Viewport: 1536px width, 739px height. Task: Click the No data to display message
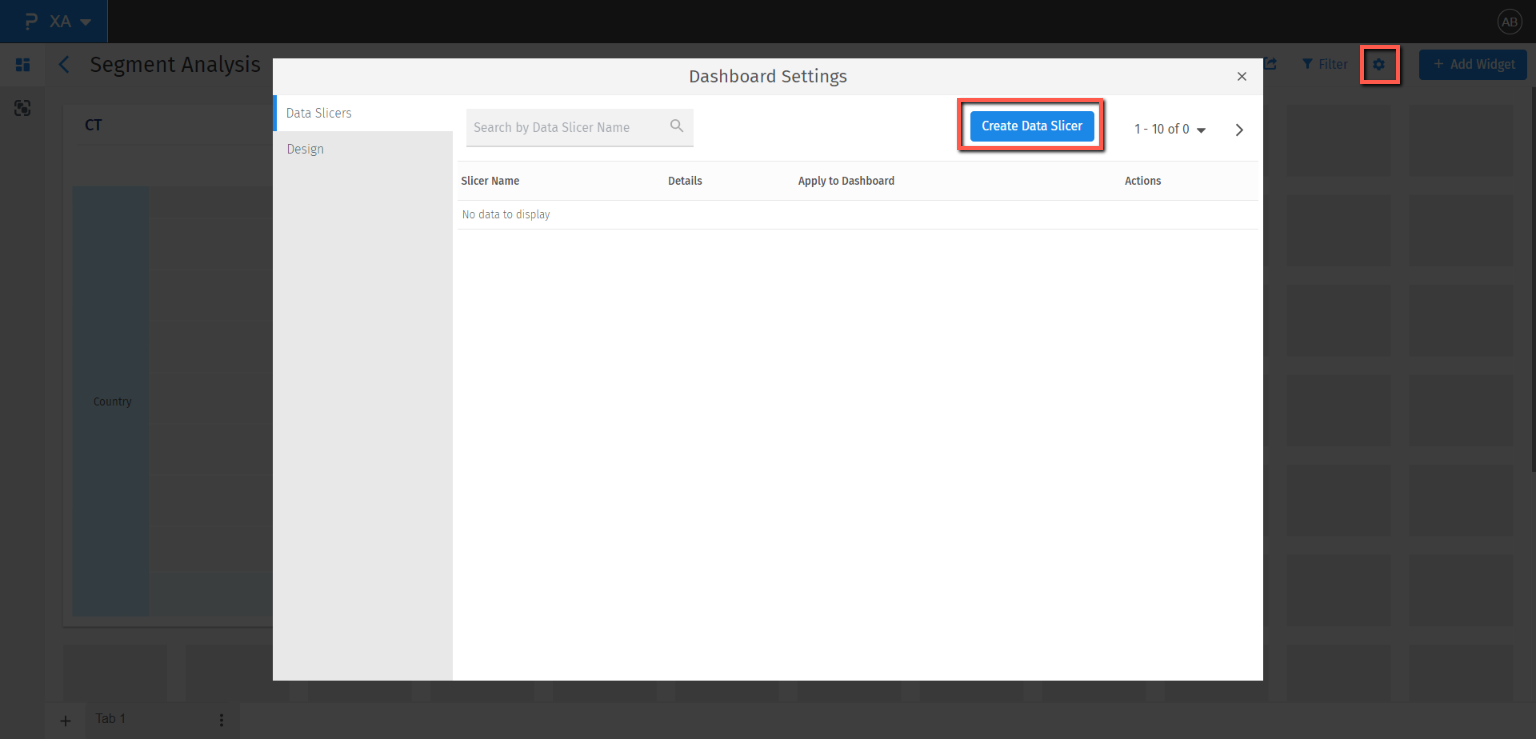(506, 215)
